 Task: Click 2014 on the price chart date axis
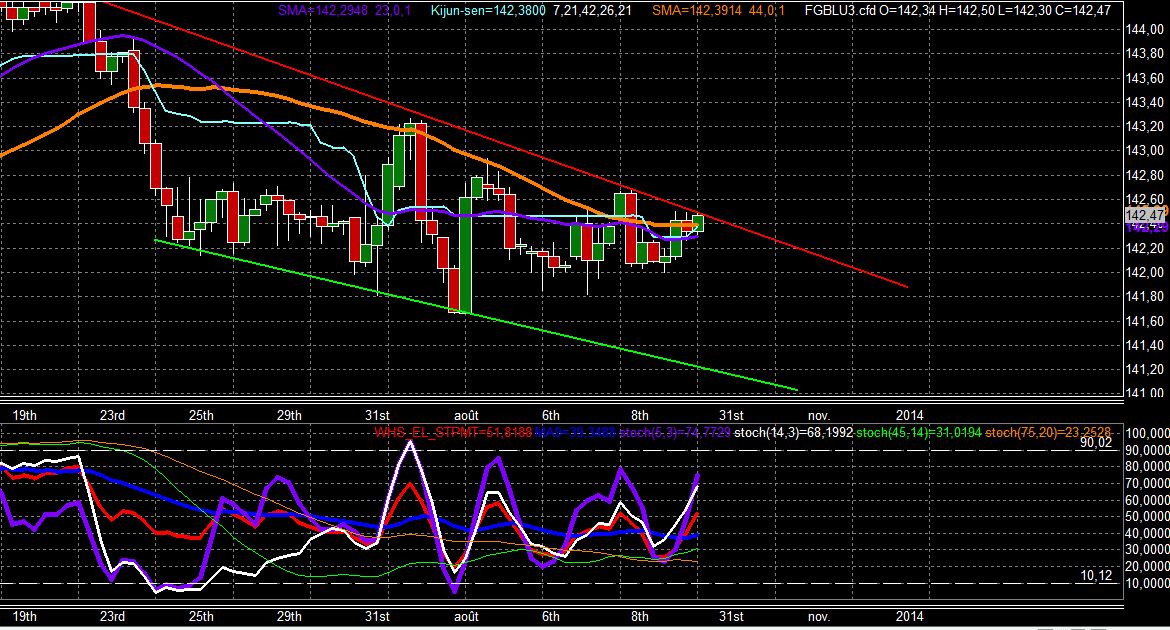click(x=910, y=415)
